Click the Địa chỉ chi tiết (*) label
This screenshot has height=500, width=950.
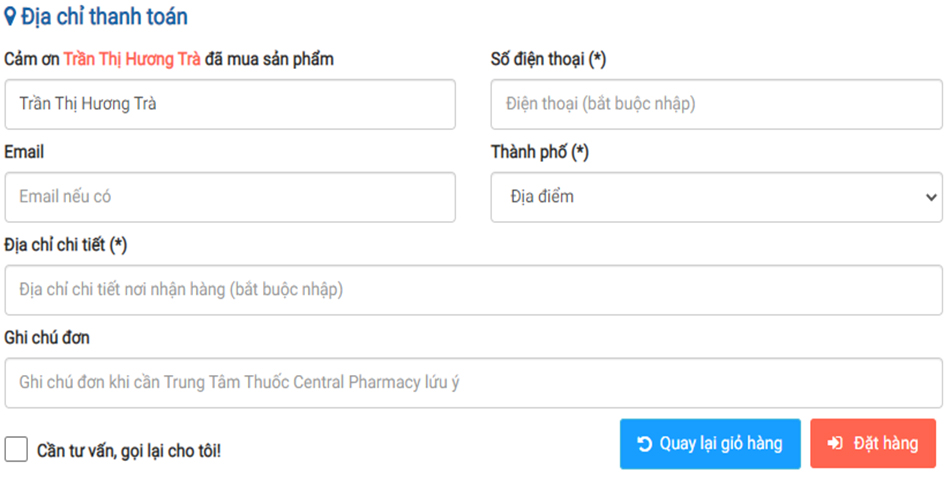click(66, 245)
